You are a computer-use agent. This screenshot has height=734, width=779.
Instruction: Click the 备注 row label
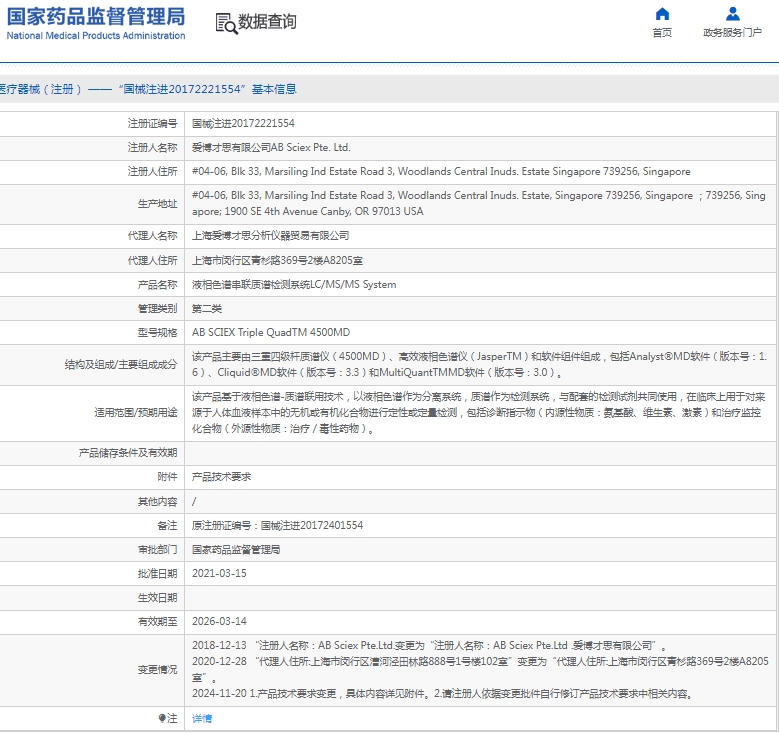[x=167, y=526]
